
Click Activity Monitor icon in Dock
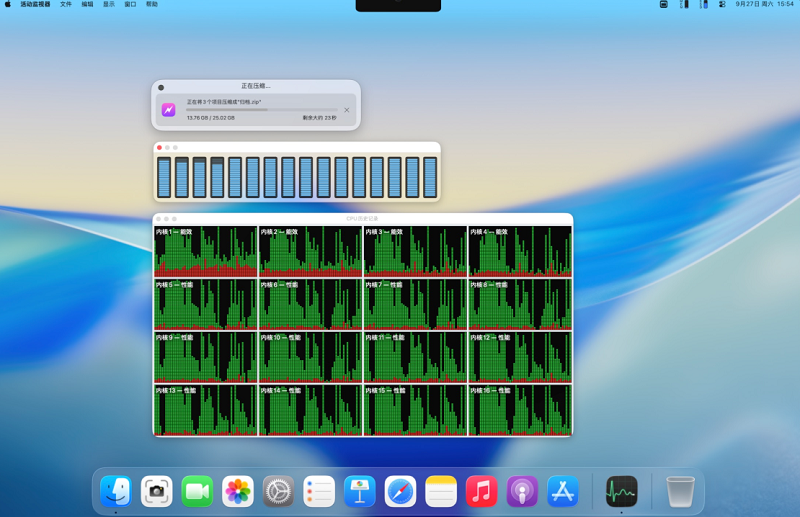pyautogui.click(x=621, y=491)
